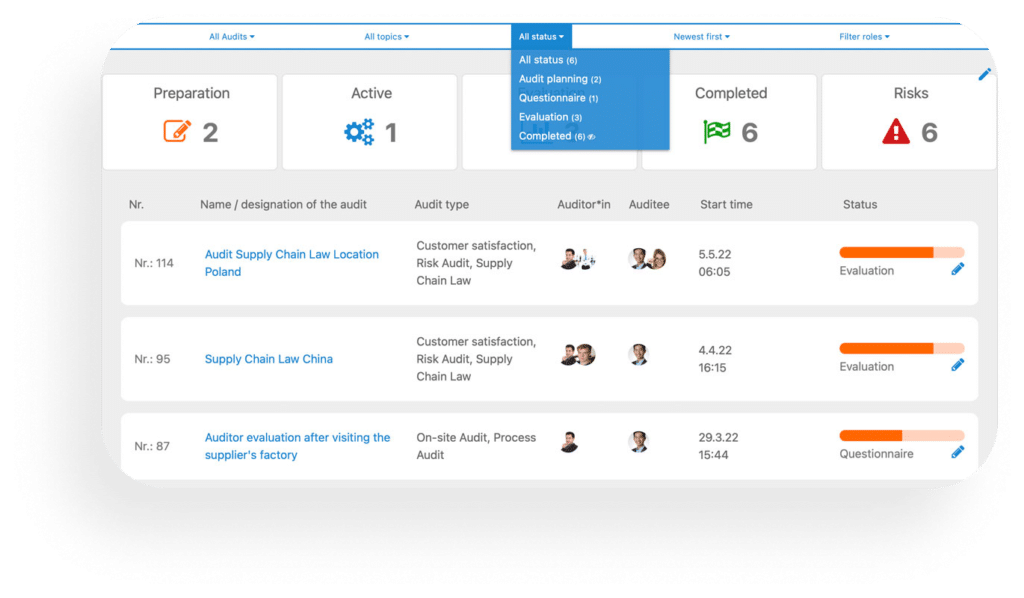Click the auditor avatars for audit Nr. 114

(x=578, y=259)
